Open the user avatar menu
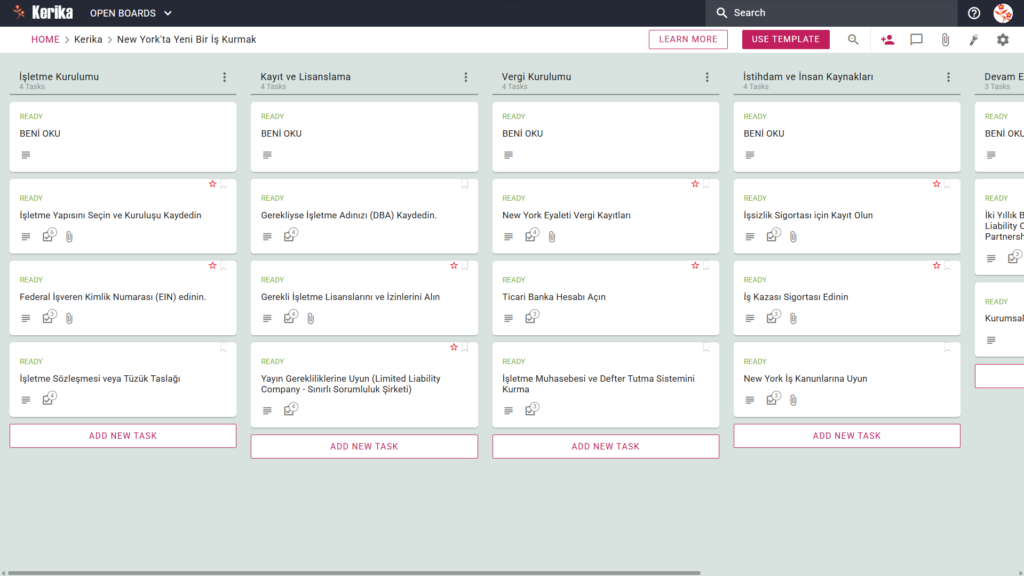Viewport: 1024px width, 576px height. 1002,13
